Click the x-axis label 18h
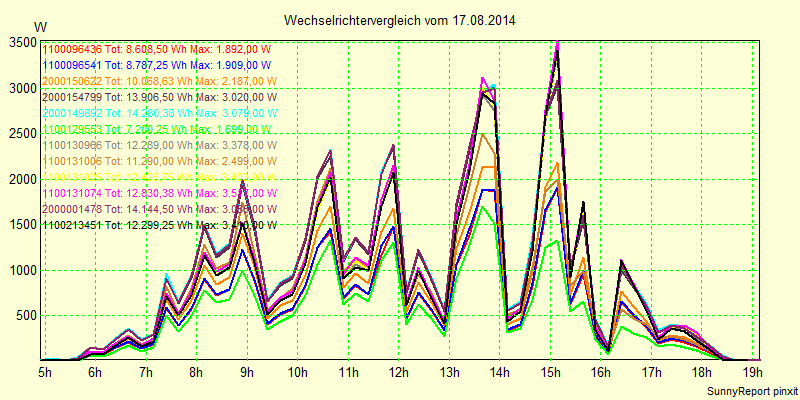Image resolution: width=800 pixels, height=400 pixels. point(702,371)
